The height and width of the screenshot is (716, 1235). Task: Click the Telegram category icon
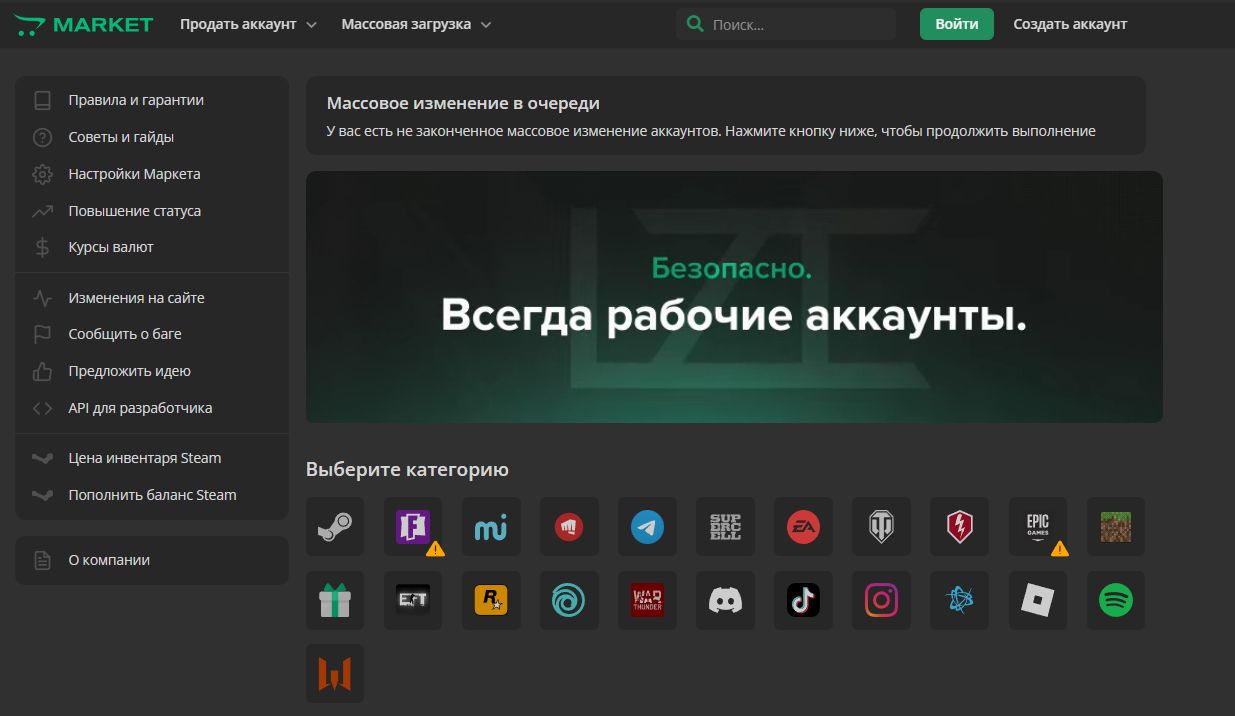[x=647, y=527]
